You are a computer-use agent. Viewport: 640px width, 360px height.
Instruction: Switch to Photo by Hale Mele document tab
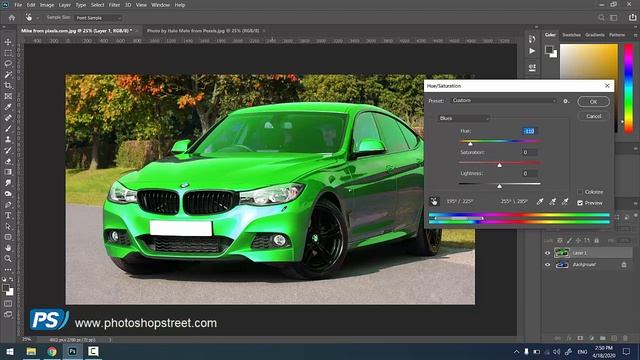tap(203, 31)
